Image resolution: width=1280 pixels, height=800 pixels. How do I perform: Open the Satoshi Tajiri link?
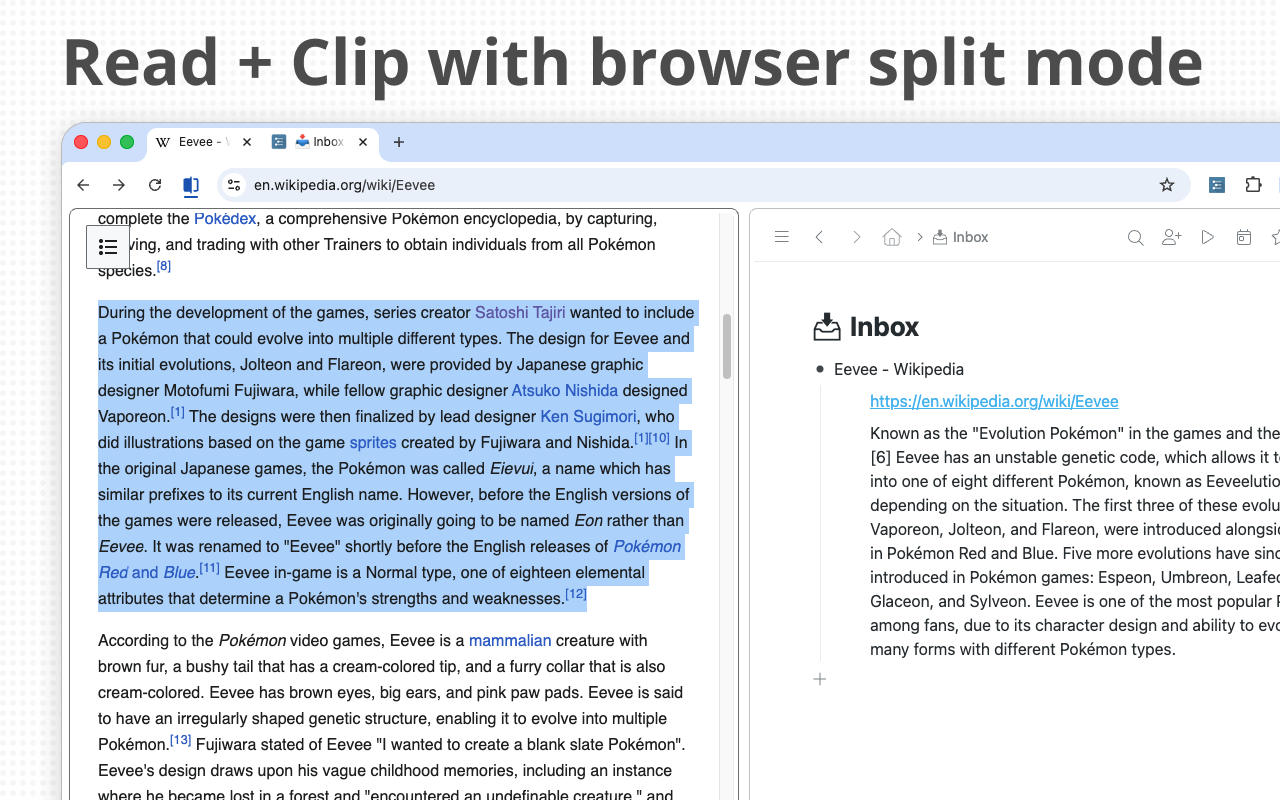(520, 312)
